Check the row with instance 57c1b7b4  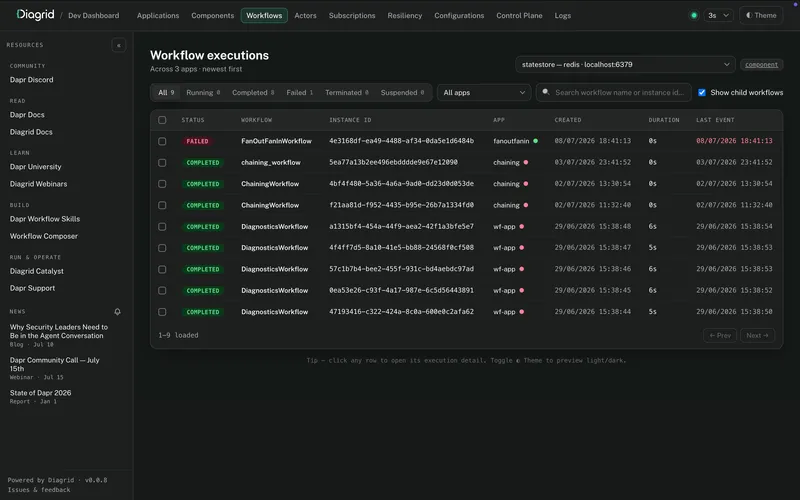click(162, 269)
